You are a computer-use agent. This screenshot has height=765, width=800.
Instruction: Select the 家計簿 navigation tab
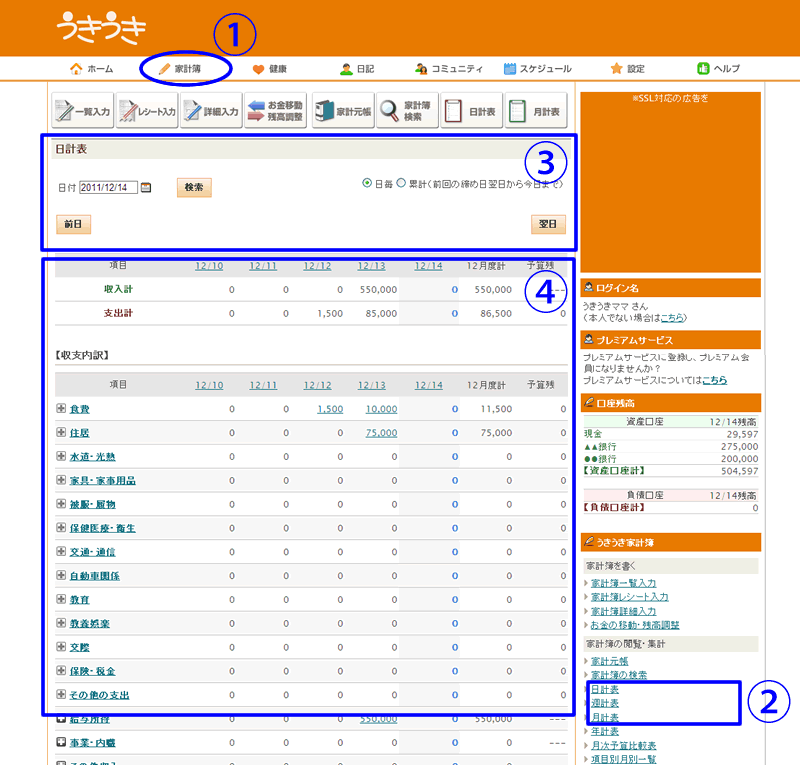[x=180, y=69]
